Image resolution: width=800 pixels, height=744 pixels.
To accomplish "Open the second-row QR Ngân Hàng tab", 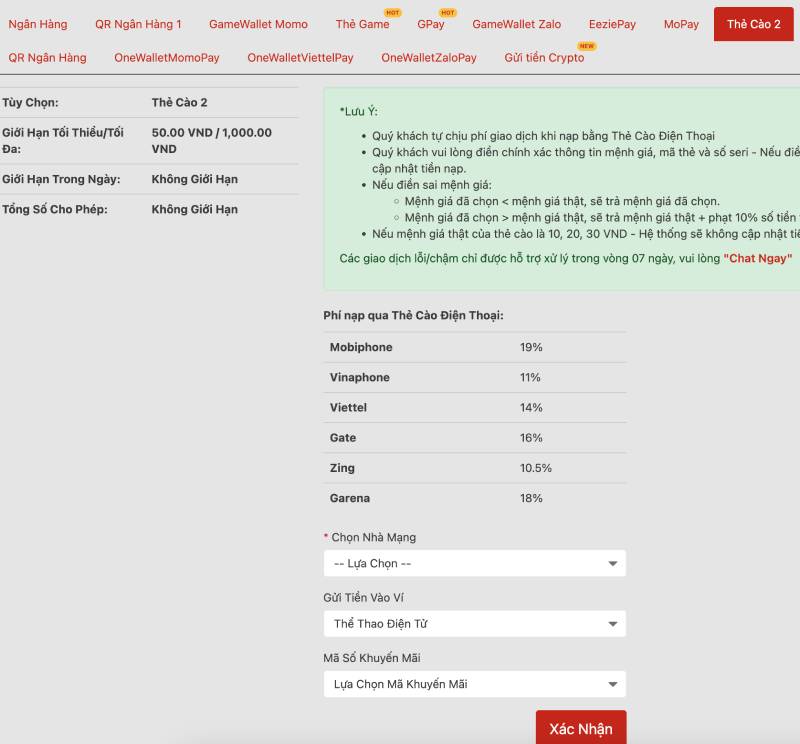I will [47, 58].
